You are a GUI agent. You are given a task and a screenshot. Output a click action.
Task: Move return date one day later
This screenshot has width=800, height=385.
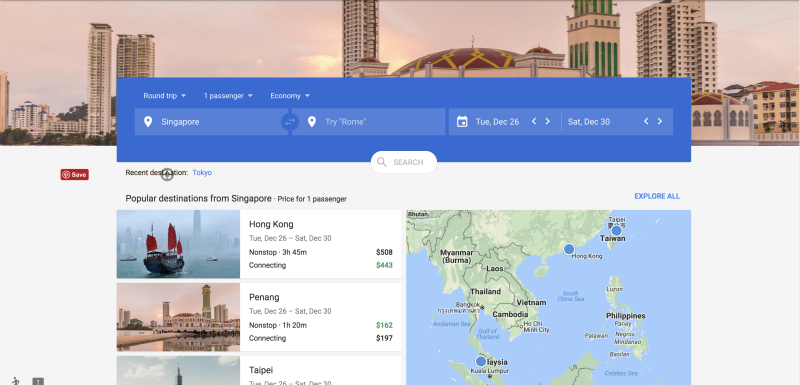pos(660,121)
